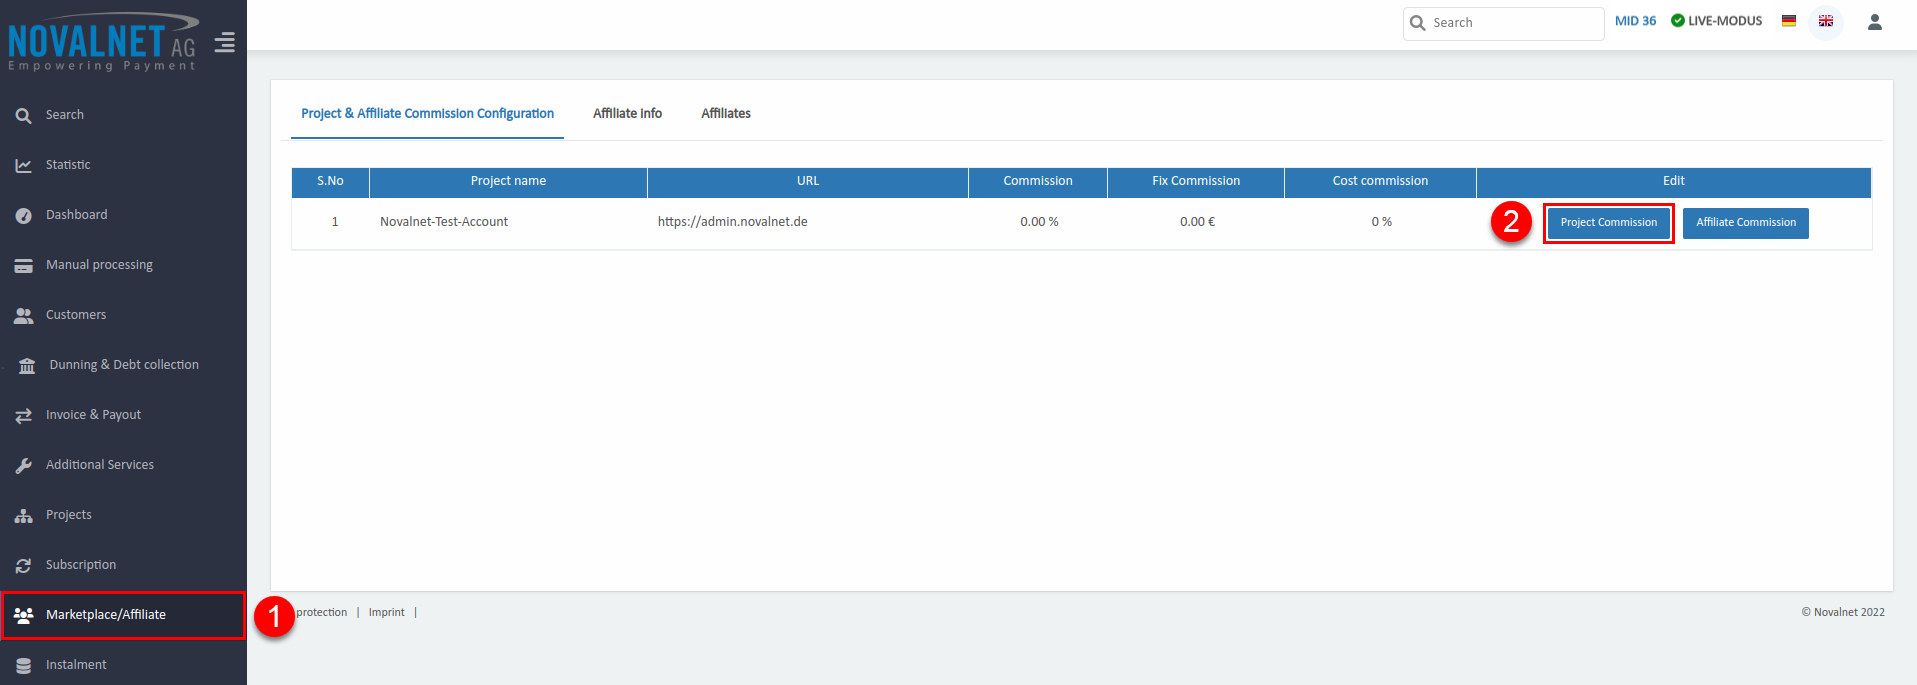This screenshot has width=1917, height=685.
Task: Switch to the Affiliate Info tab
Action: [x=627, y=114]
